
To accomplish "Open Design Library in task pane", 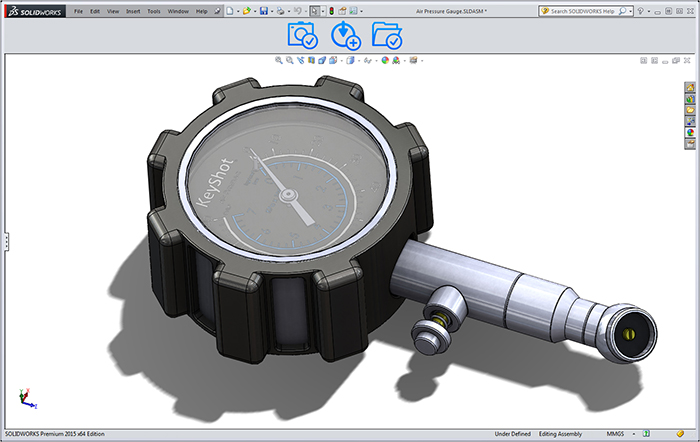I will pyautogui.click(x=689, y=98).
